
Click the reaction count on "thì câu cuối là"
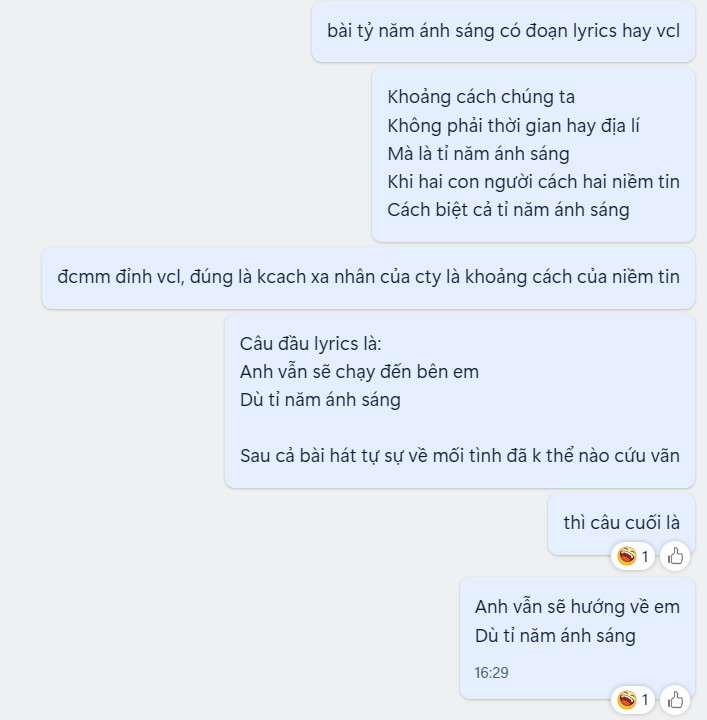pyautogui.click(x=645, y=557)
